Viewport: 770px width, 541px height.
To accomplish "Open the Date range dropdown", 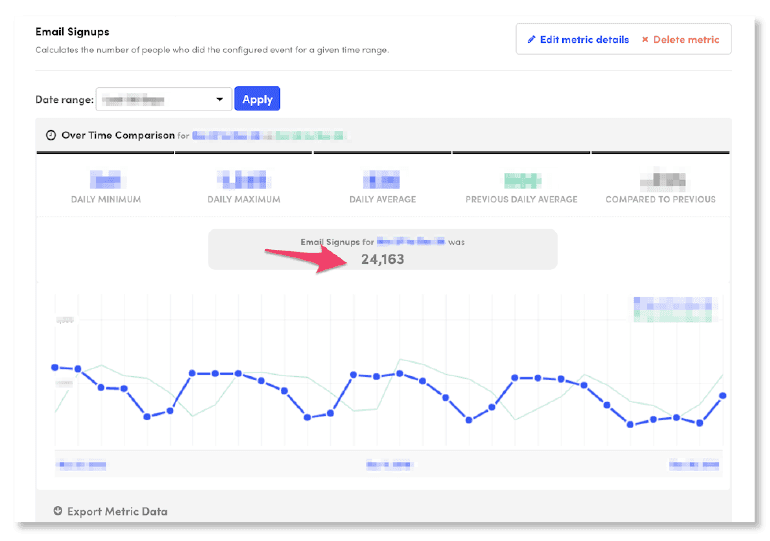I will click(164, 99).
